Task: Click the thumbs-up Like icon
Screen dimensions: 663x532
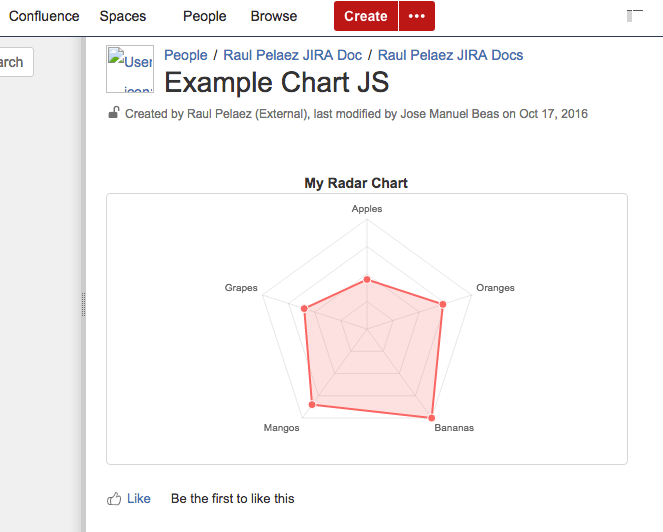Action: [114, 498]
